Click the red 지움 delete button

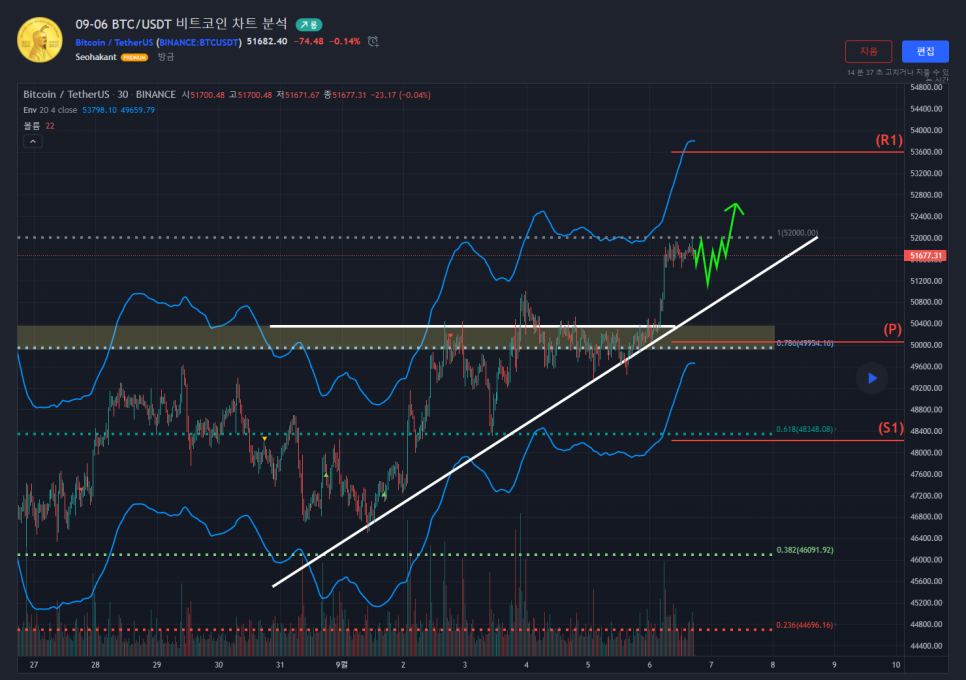point(868,51)
